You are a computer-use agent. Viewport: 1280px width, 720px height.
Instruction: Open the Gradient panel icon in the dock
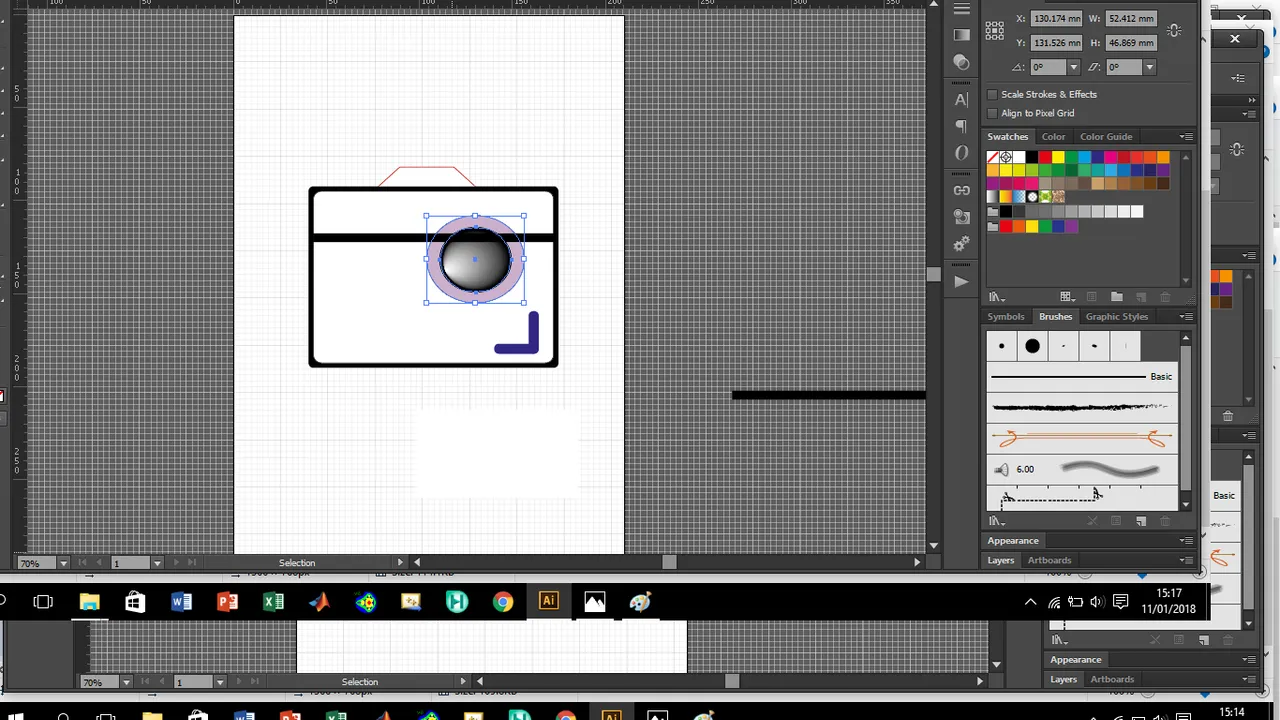pyautogui.click(x=961, y=35)
